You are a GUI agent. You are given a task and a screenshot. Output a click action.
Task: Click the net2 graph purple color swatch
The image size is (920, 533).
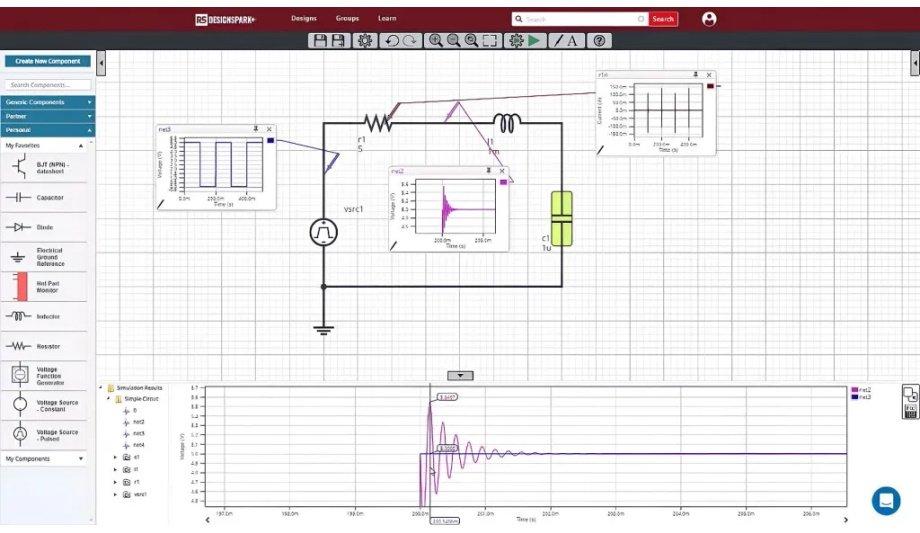tap(503, 182)
